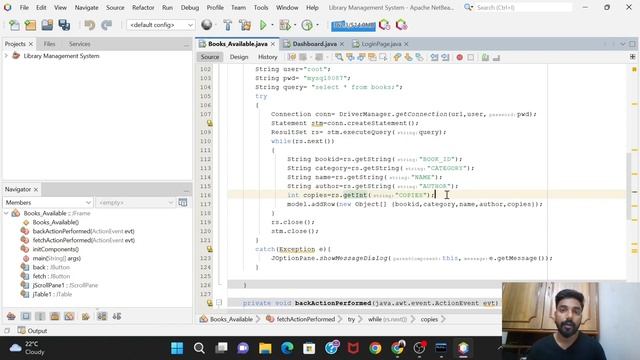Click the New Project toolbar icon
Viewport: 640px width, 360px height.
tap(31, 25)
